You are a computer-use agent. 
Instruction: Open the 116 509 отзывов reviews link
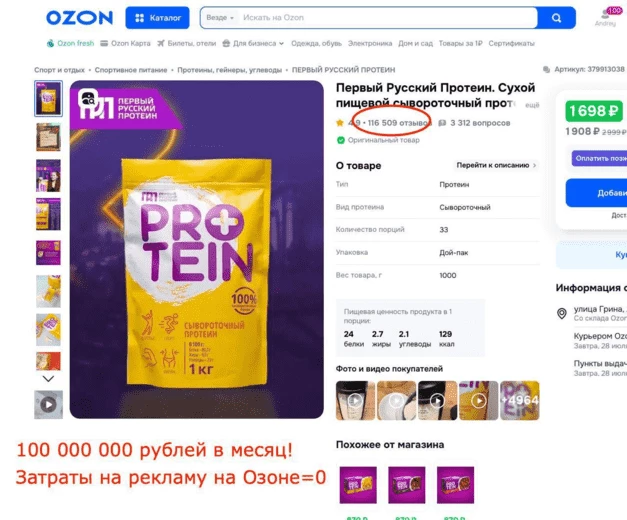[x=398, y=123]
